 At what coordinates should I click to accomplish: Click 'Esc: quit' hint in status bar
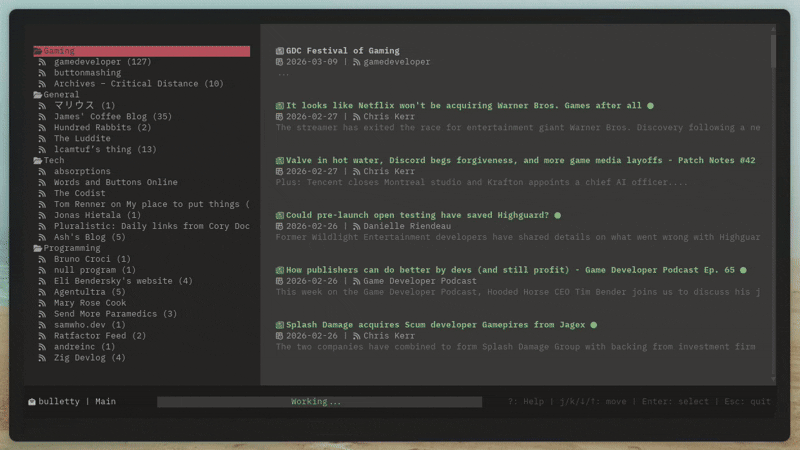pyautogui.click(x=747, y=402)
